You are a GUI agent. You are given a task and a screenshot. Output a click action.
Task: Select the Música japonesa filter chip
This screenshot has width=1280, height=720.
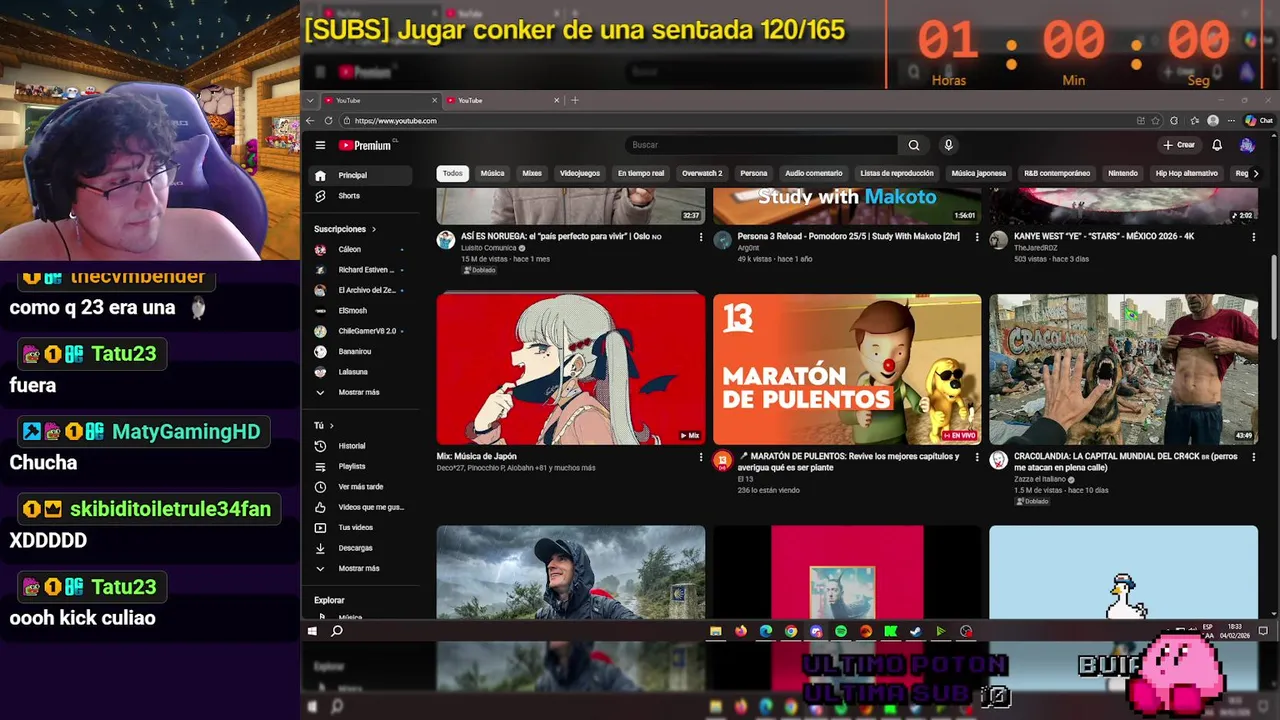click(979, 173)
